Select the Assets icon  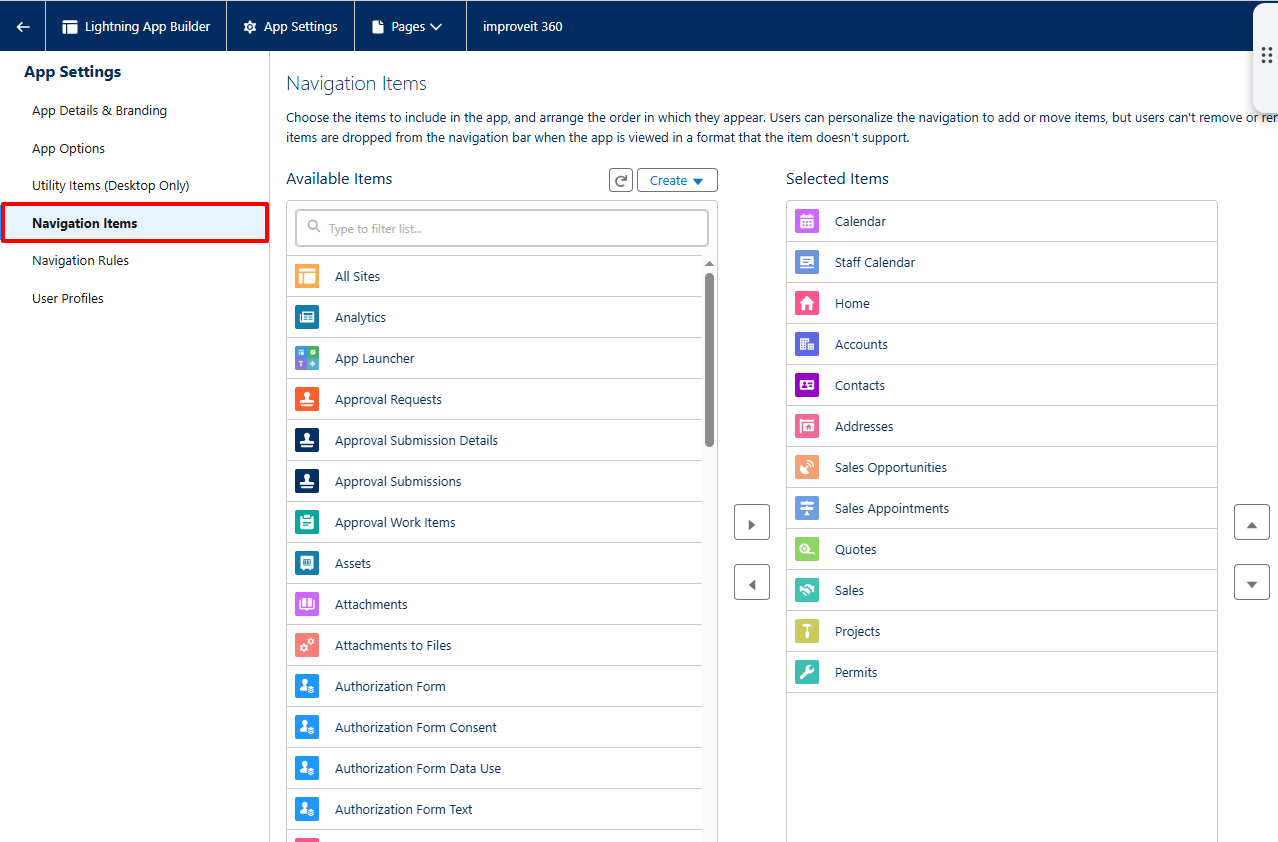[x=307, y=563]
